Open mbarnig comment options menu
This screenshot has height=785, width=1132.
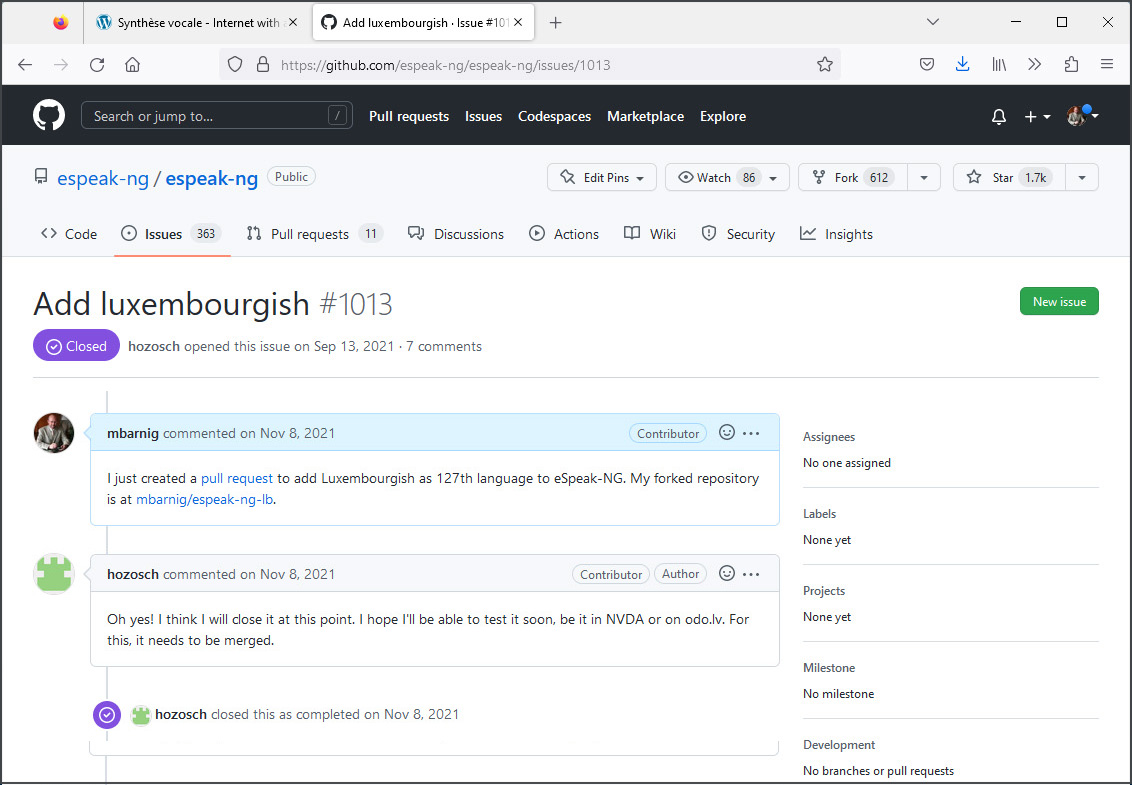pyautogui.click(x=751, y=433)
